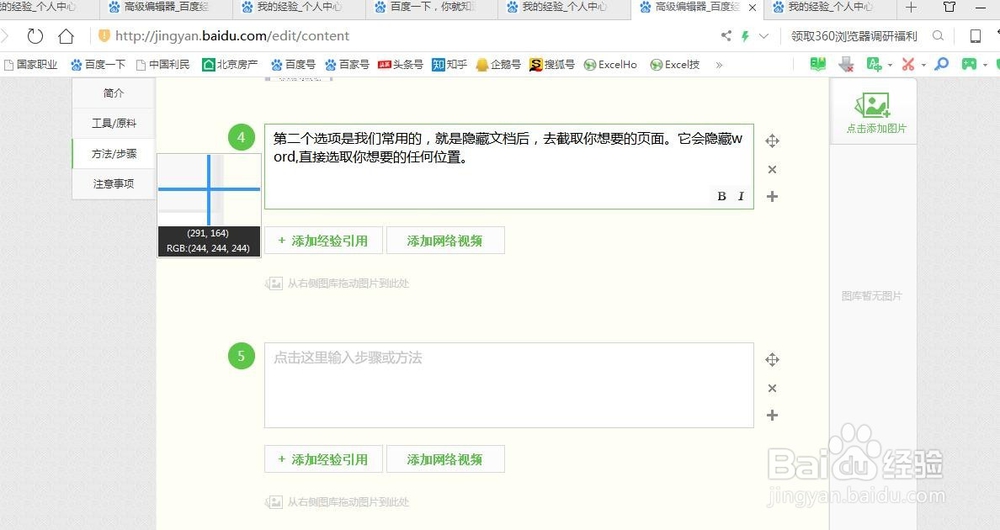Screen dimensions: 1000x530
Task: Delete step 5 with its X icon
Action: pos(772,388)
